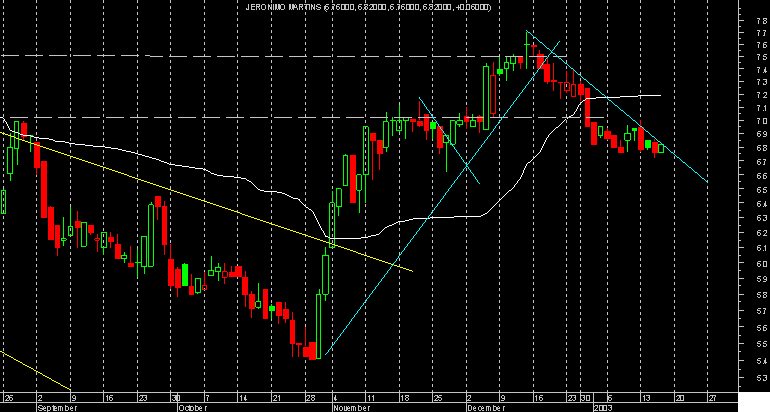Click price axis value 76

click(762, 45)
